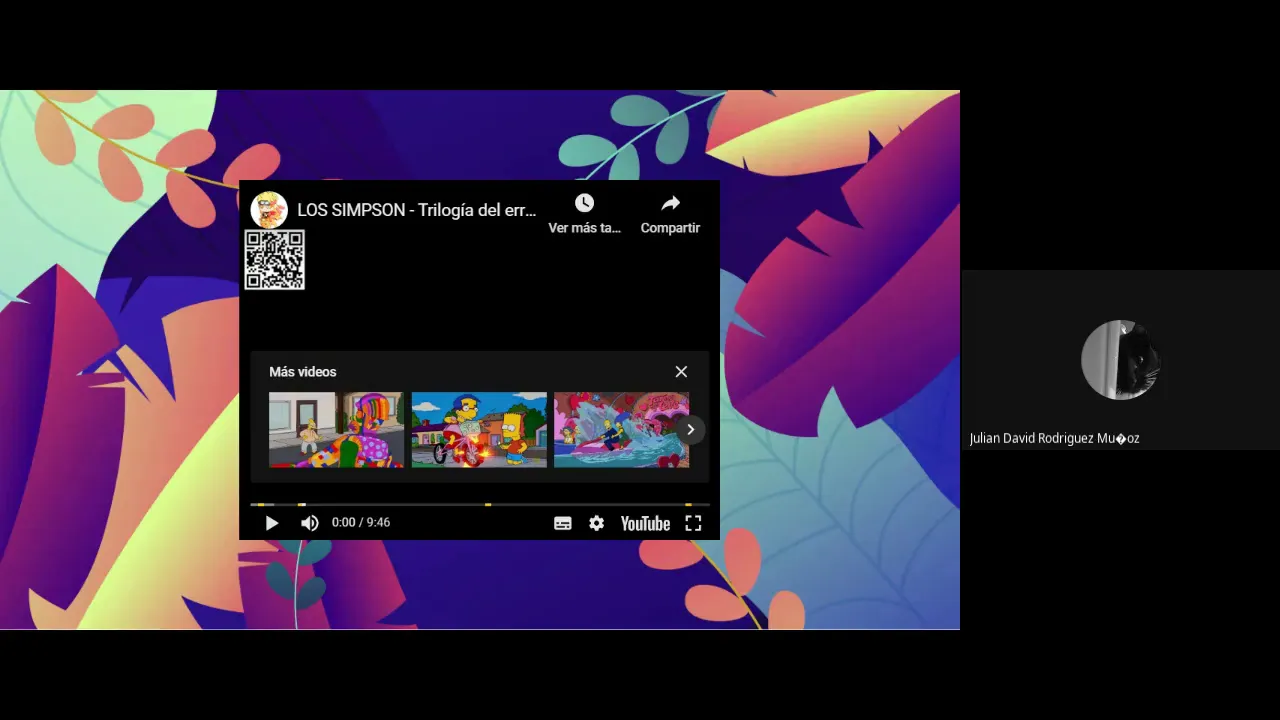1280x720 pixels.
Task: Open third suggested video with water scene
Action: click(621, 430)
